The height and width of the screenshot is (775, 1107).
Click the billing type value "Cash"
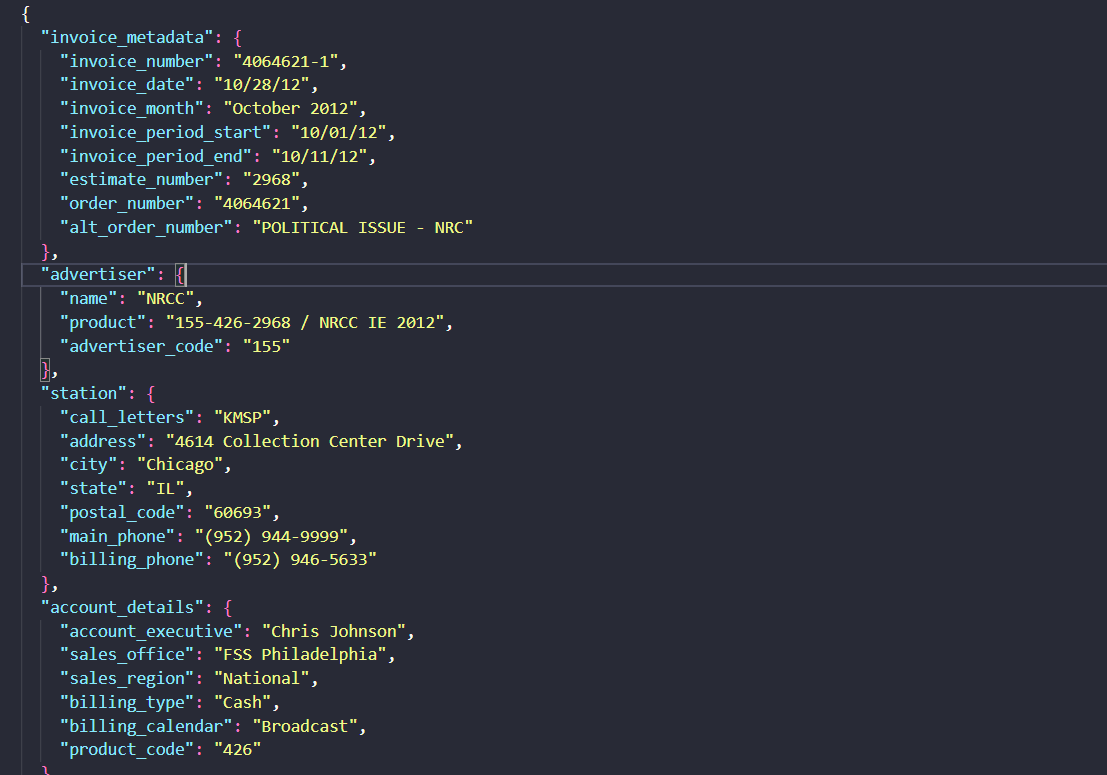[x=243, y=703]
